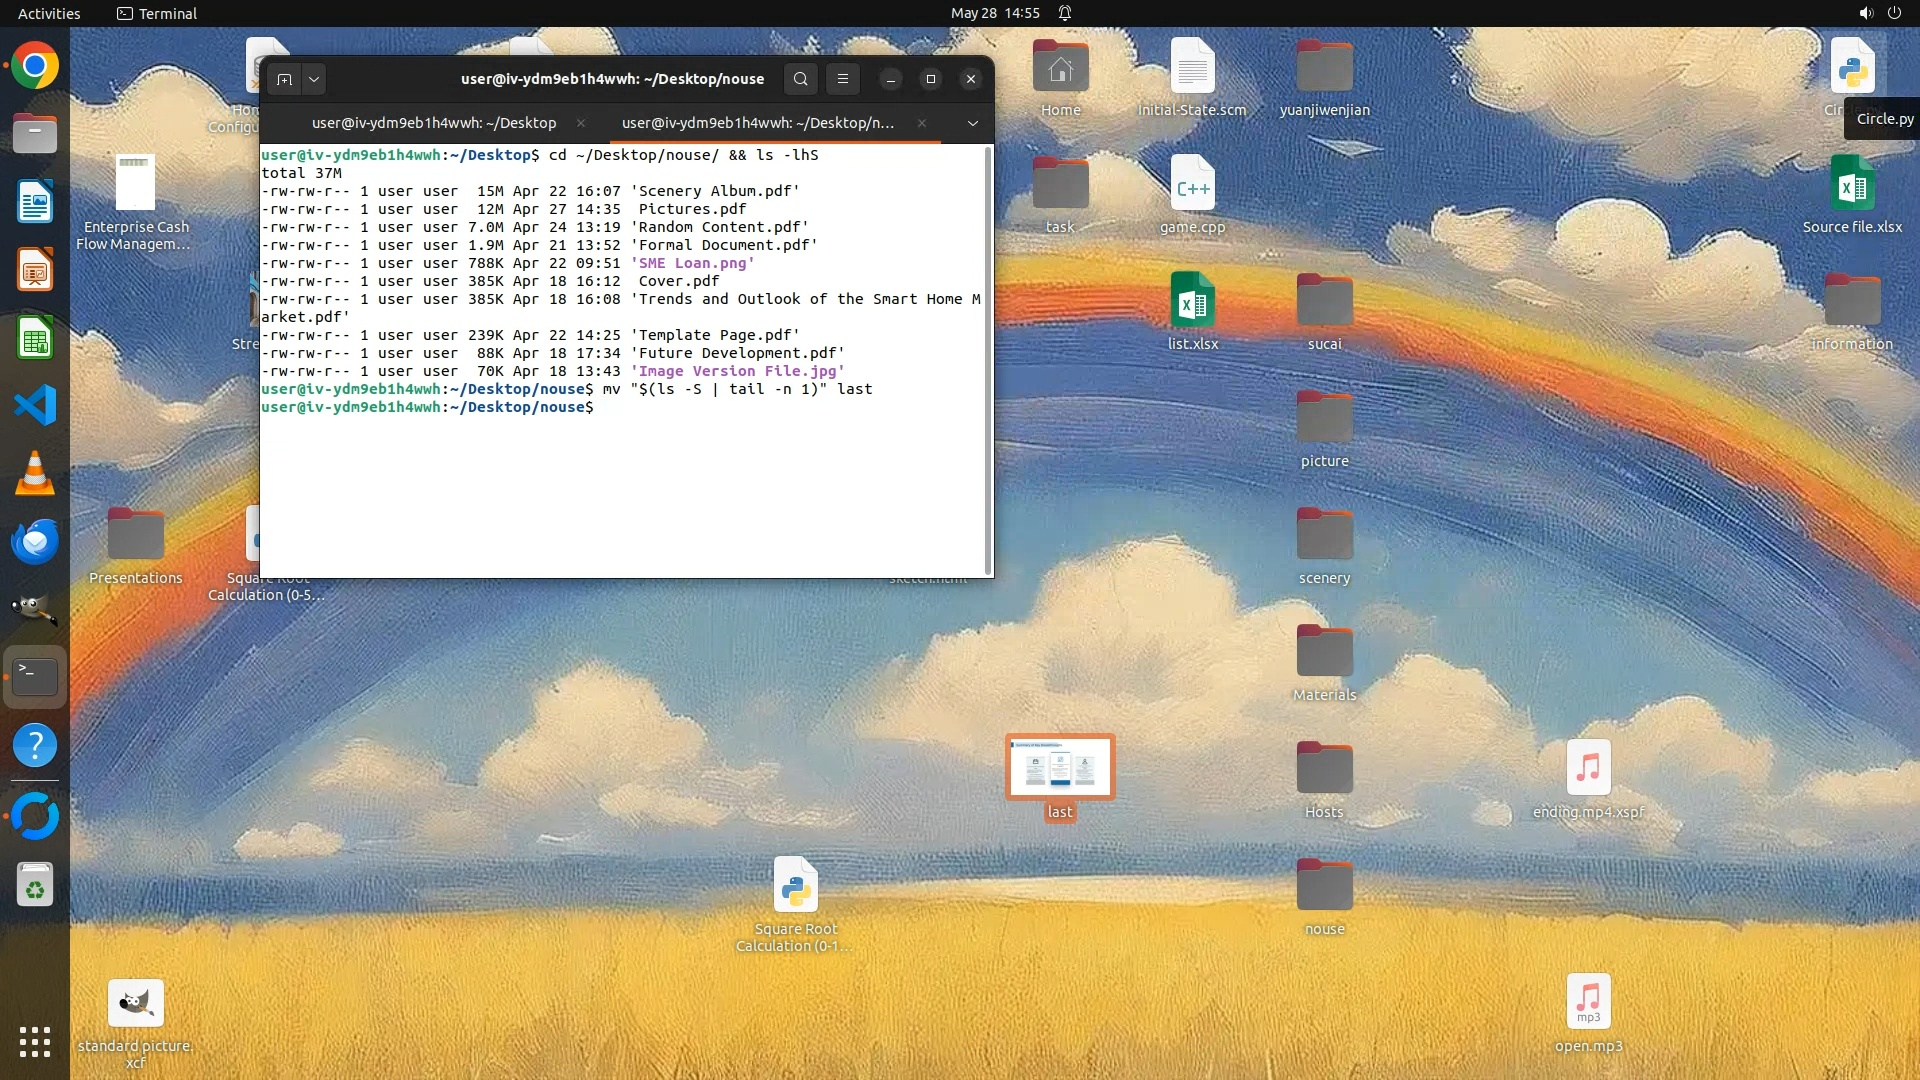
Task: Switch to the ~/Desktop terminal tab
Action: [x=433, y=123]
